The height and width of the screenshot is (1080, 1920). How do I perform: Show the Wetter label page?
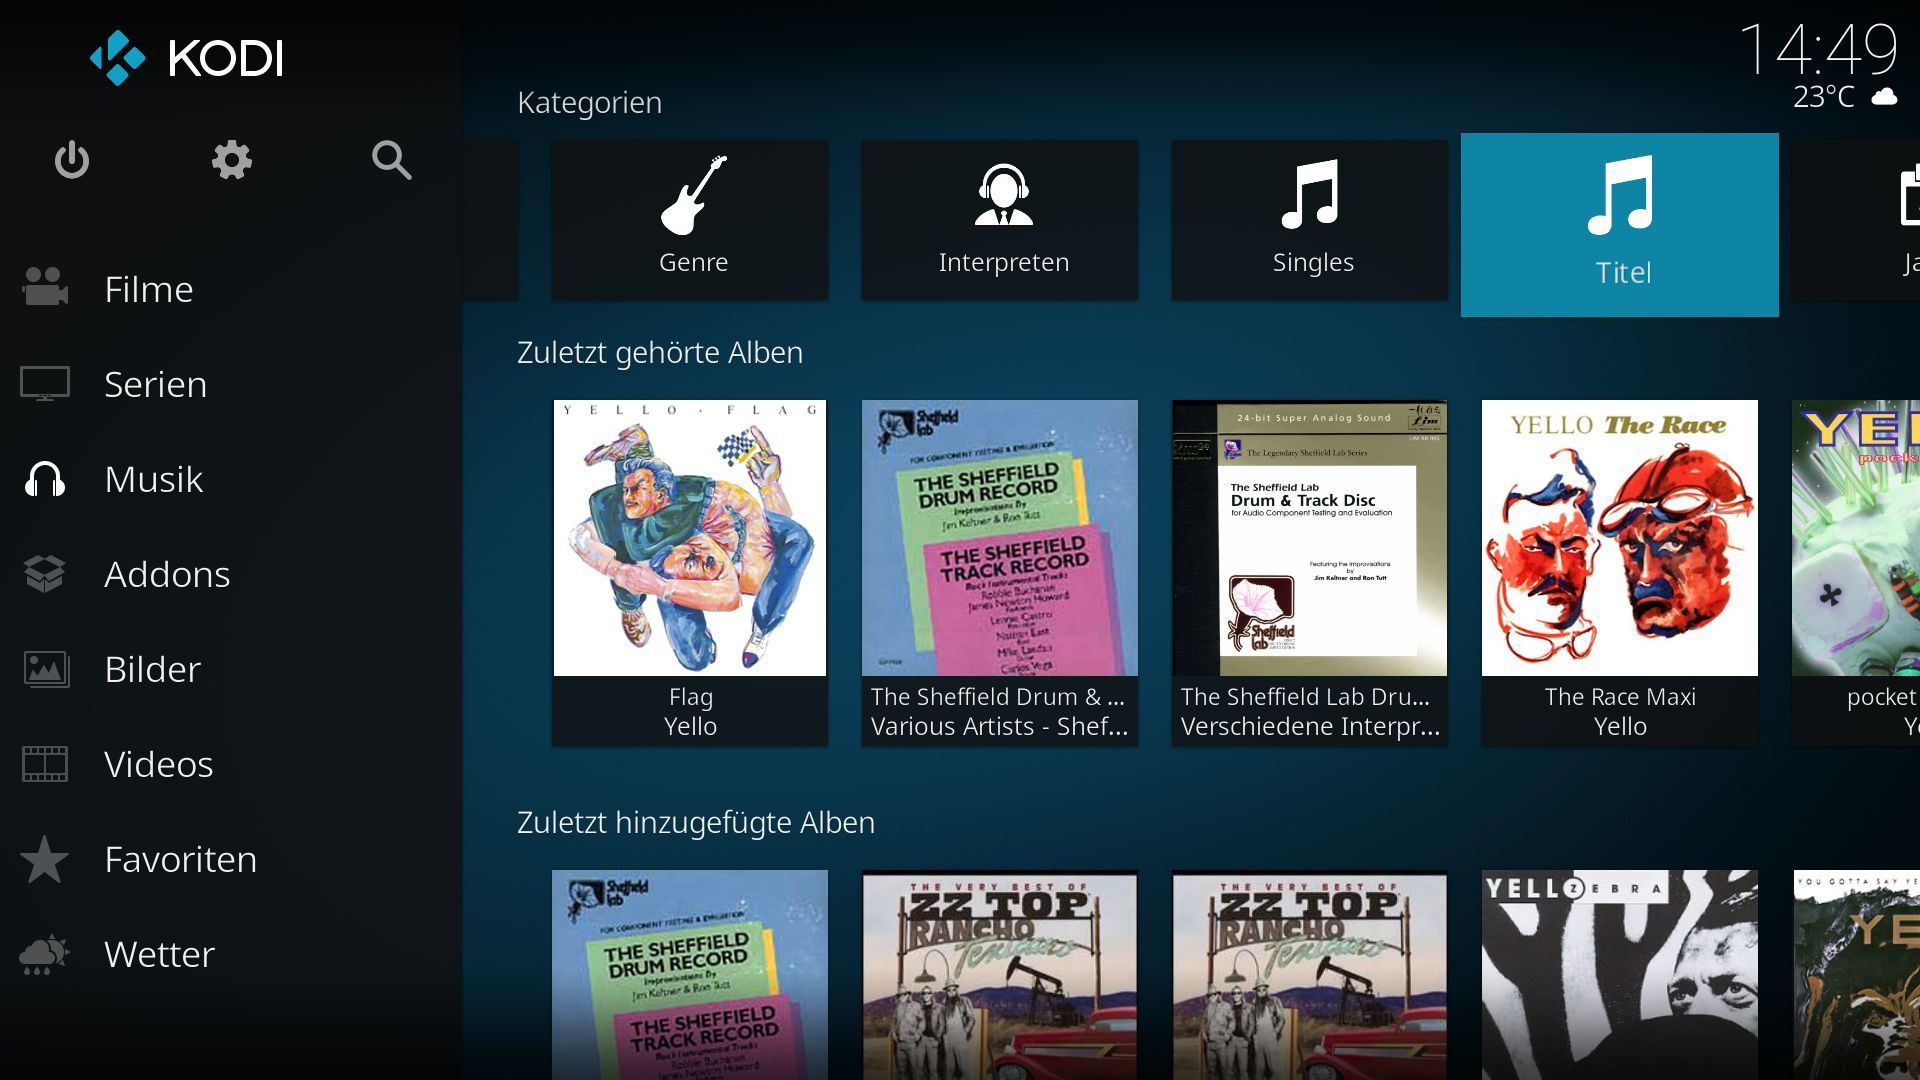click(x=159, y=954)
